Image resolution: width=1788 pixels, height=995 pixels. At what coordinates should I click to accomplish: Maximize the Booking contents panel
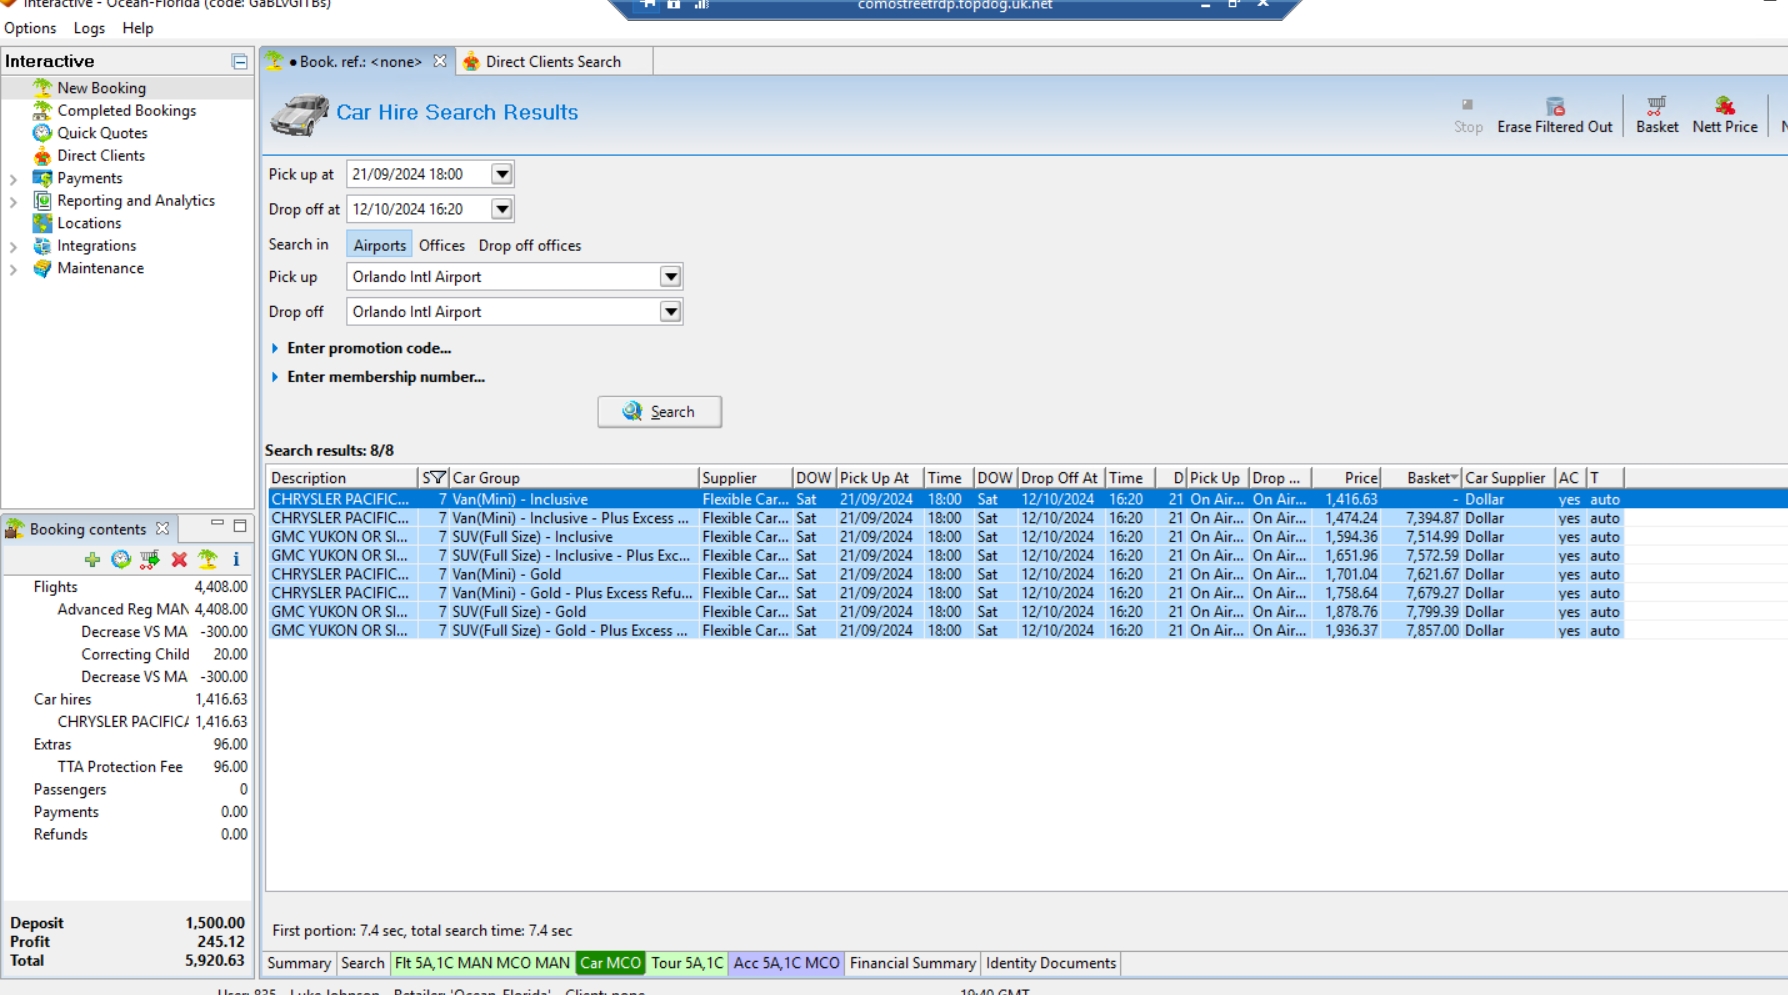coord(240,526)
